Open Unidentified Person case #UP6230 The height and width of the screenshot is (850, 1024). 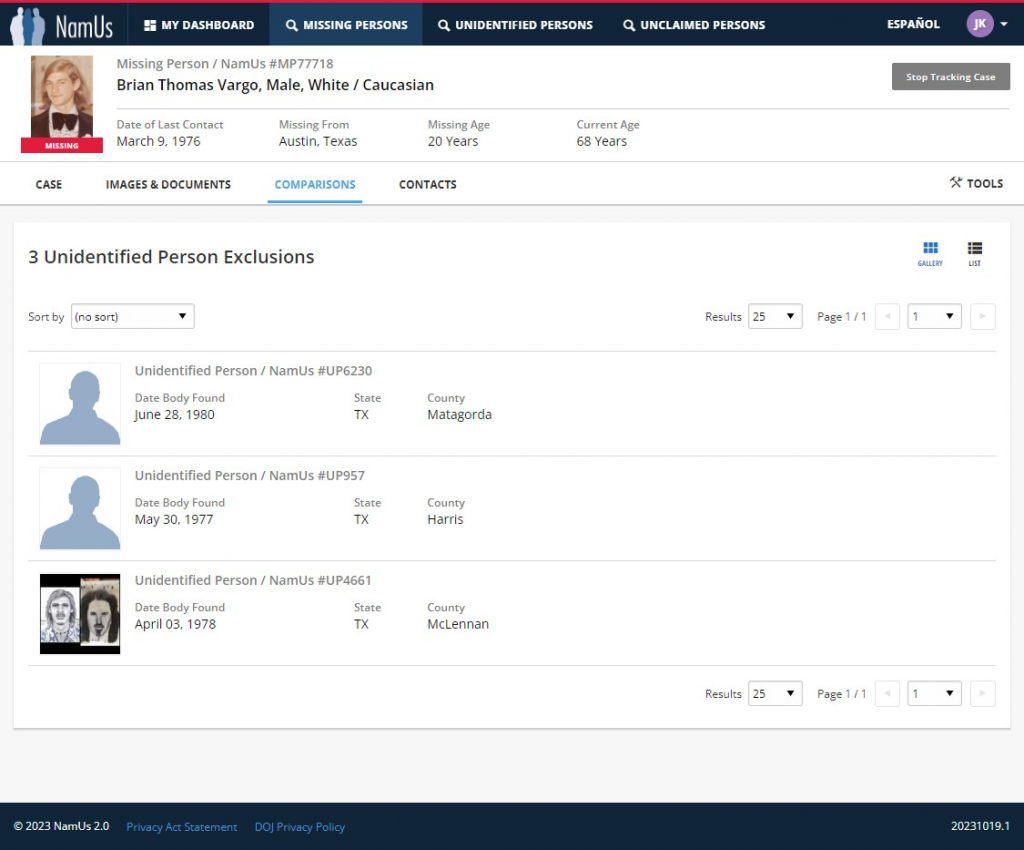253,371
